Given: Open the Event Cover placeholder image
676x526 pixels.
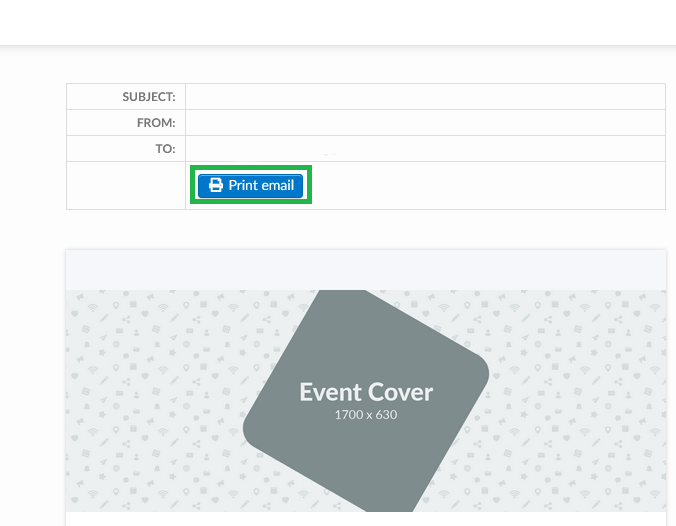Looking at the screenshot, I should tap(366, 401).
